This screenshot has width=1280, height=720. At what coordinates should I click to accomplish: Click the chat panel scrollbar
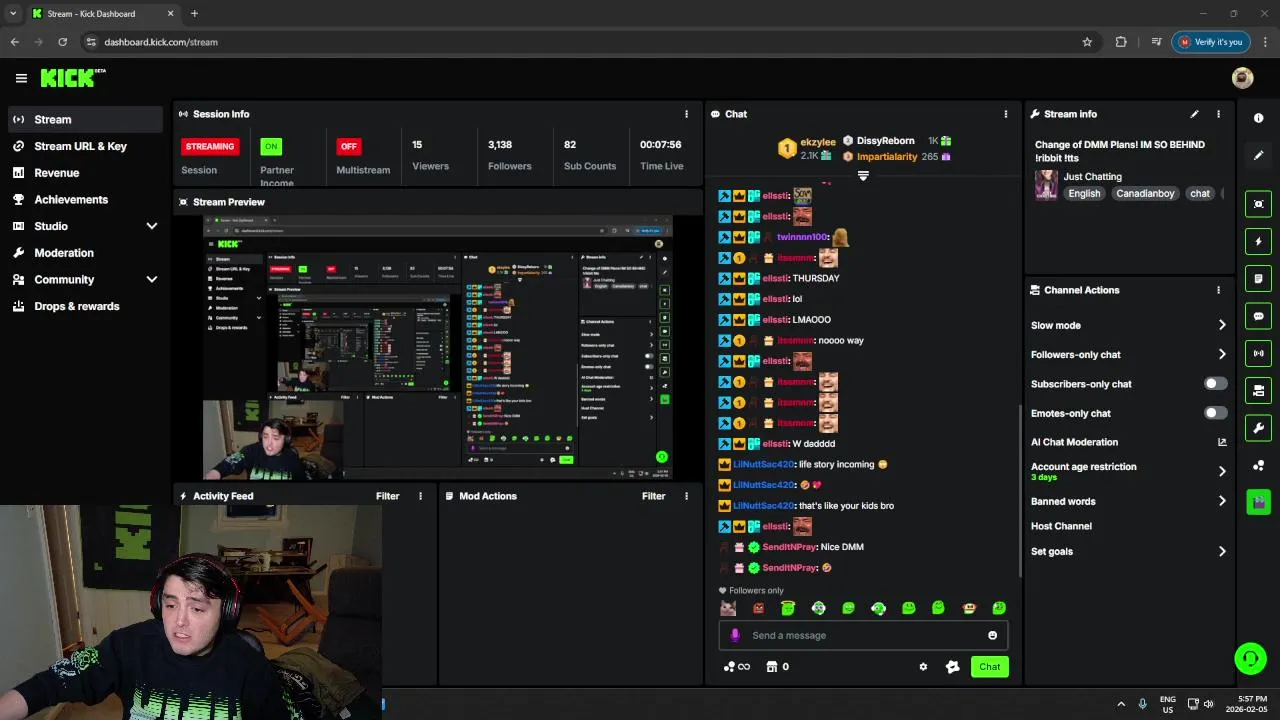(x=1020, y=490)
